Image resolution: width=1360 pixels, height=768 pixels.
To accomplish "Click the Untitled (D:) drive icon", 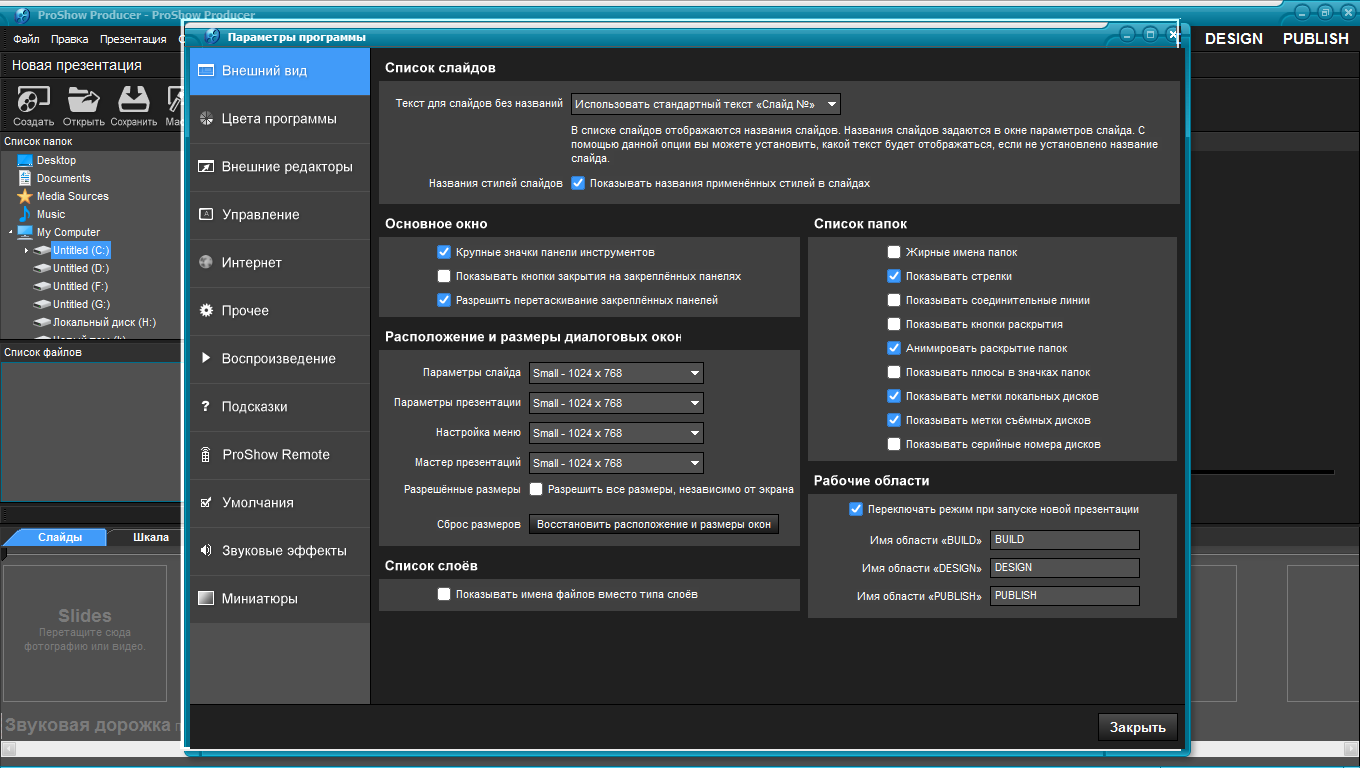I will pos(42,268).
